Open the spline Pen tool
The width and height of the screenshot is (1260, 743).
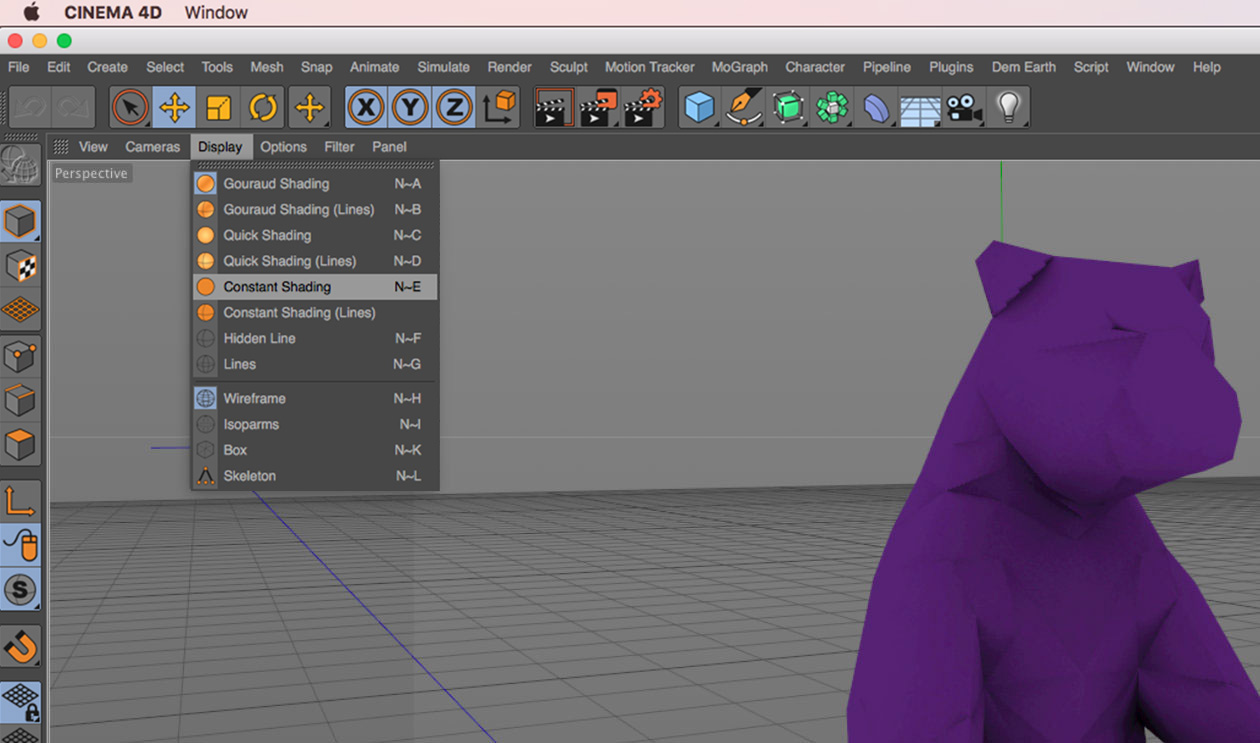(744, 107)
